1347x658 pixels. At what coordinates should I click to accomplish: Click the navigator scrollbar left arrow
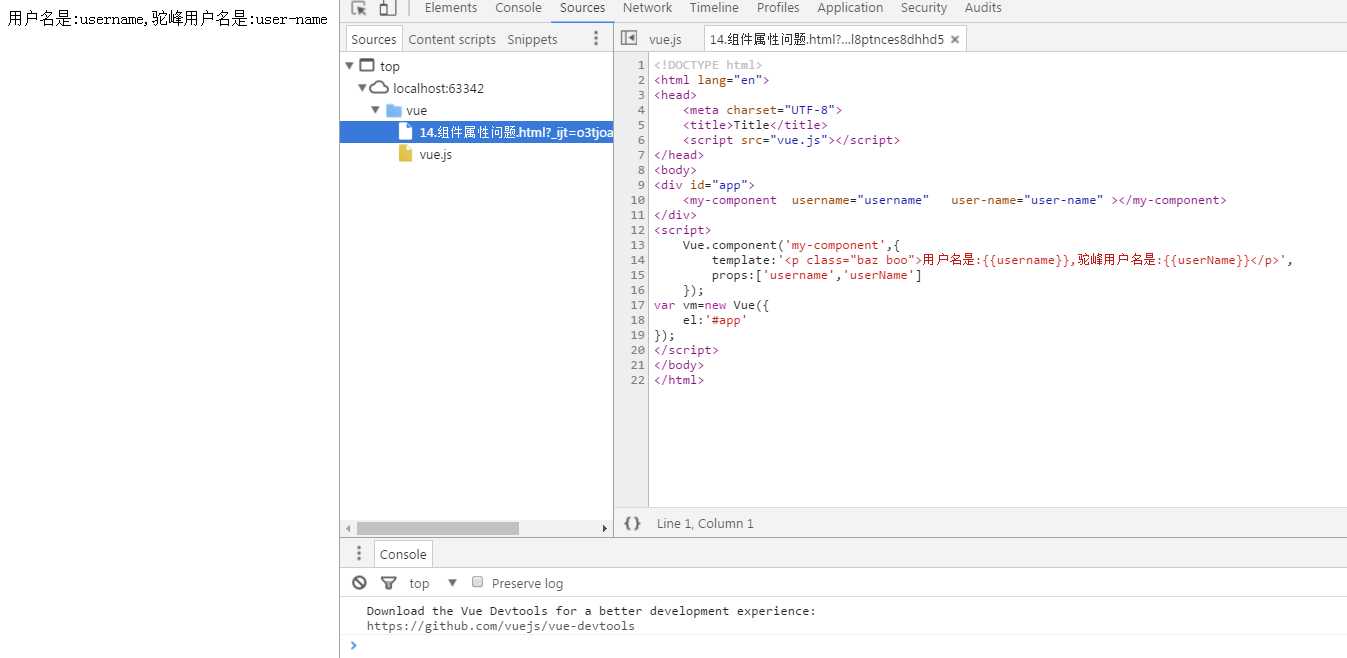tap(347, 528)
